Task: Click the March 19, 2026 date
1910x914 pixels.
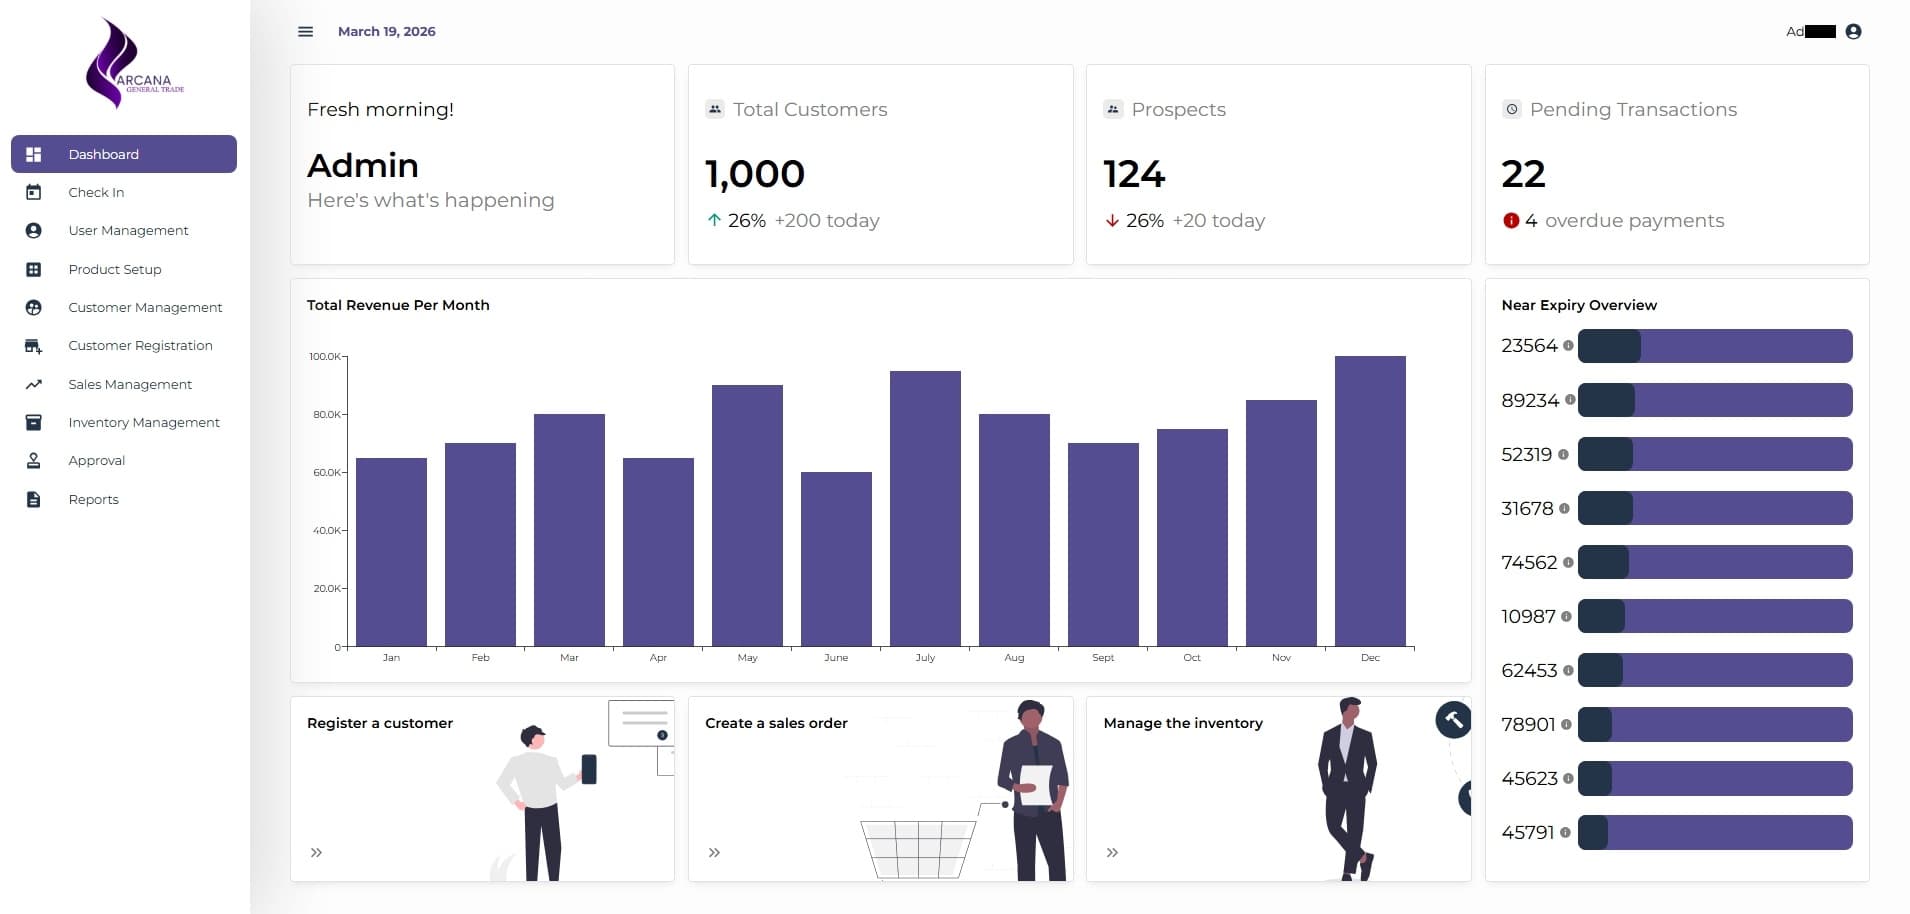Action: tap(387, 31)
